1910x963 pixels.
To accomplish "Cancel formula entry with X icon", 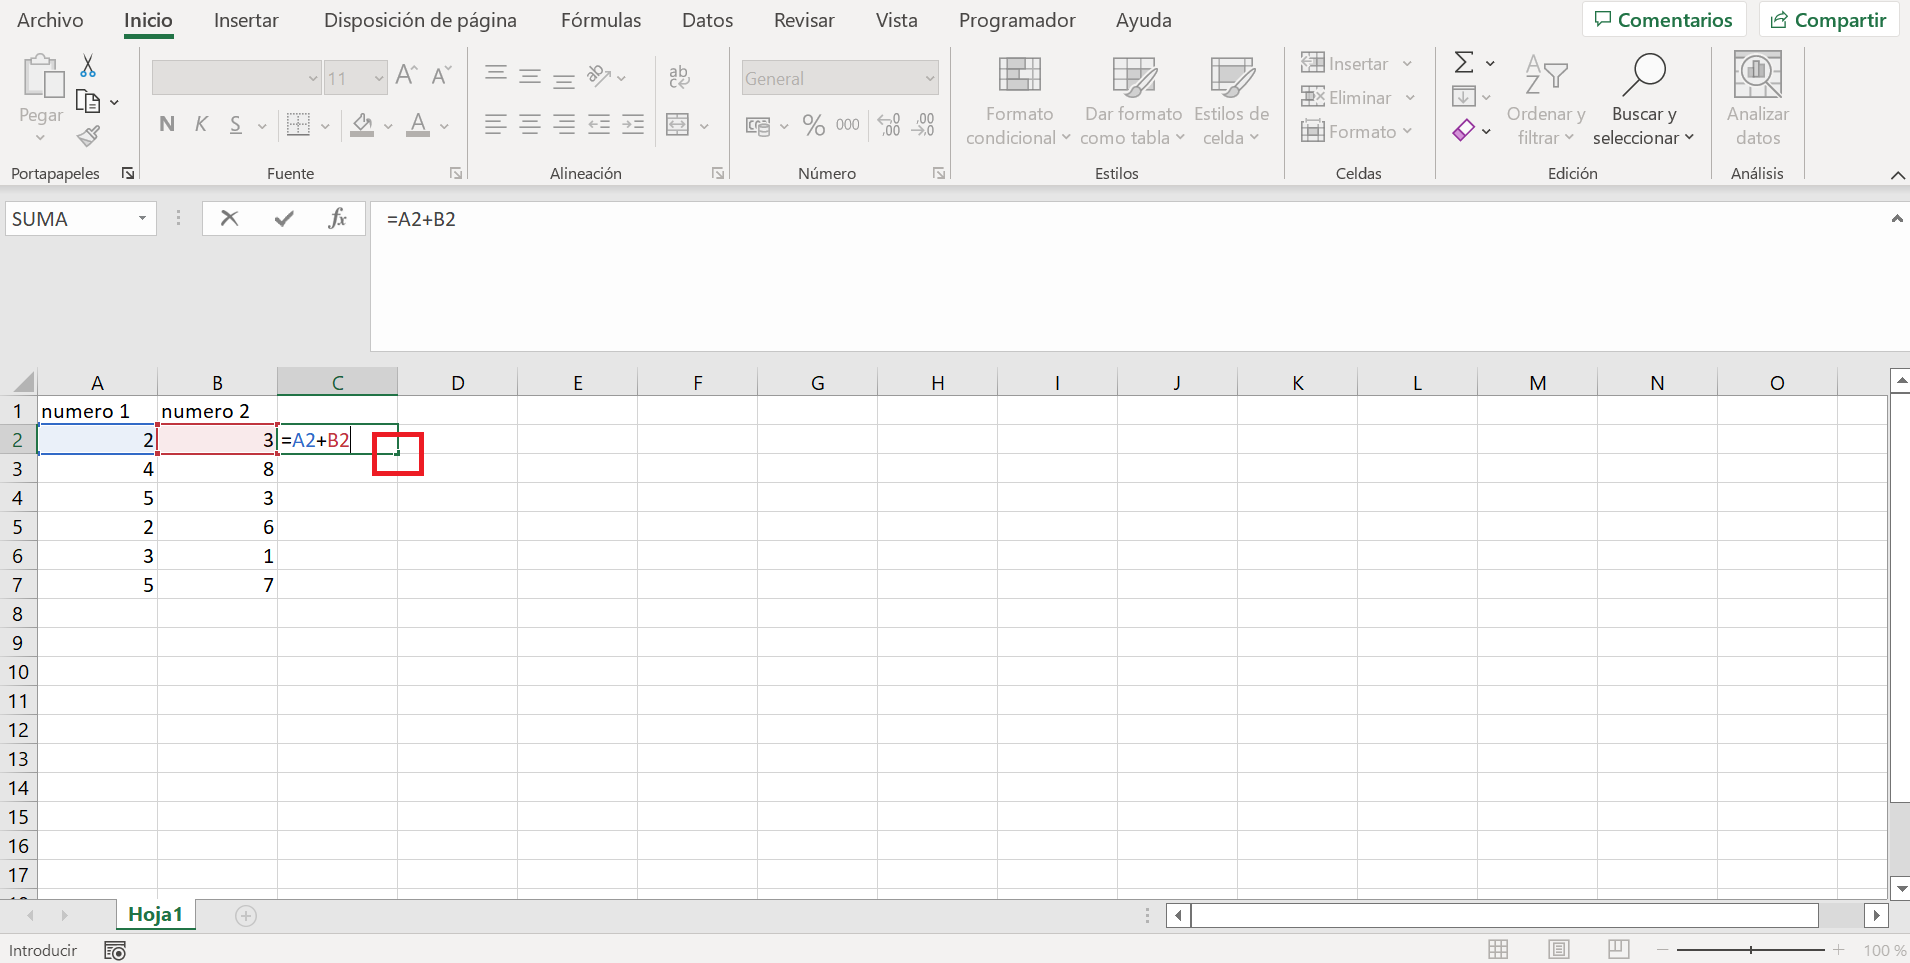I will tap(229, 218).
